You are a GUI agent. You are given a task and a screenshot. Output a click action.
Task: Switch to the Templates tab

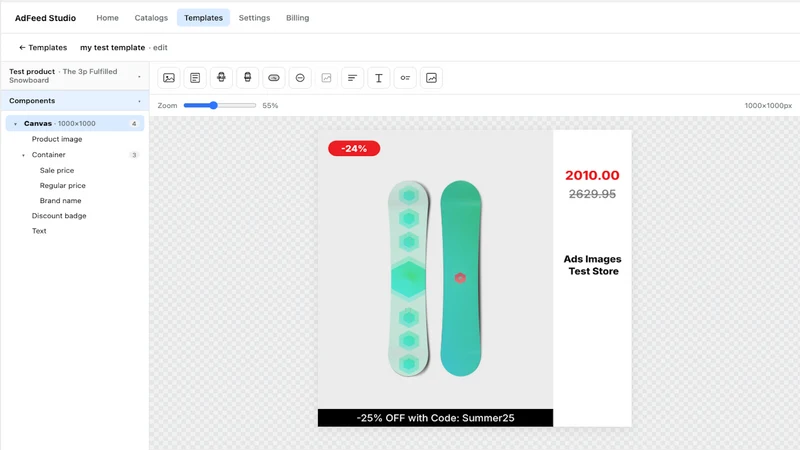click(x=203, y=18)
